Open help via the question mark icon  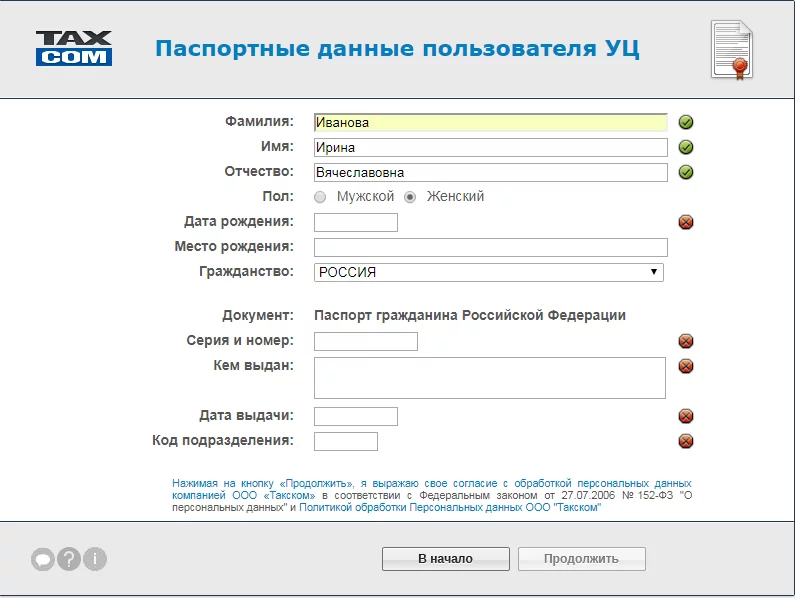click(x=69, y=560)
